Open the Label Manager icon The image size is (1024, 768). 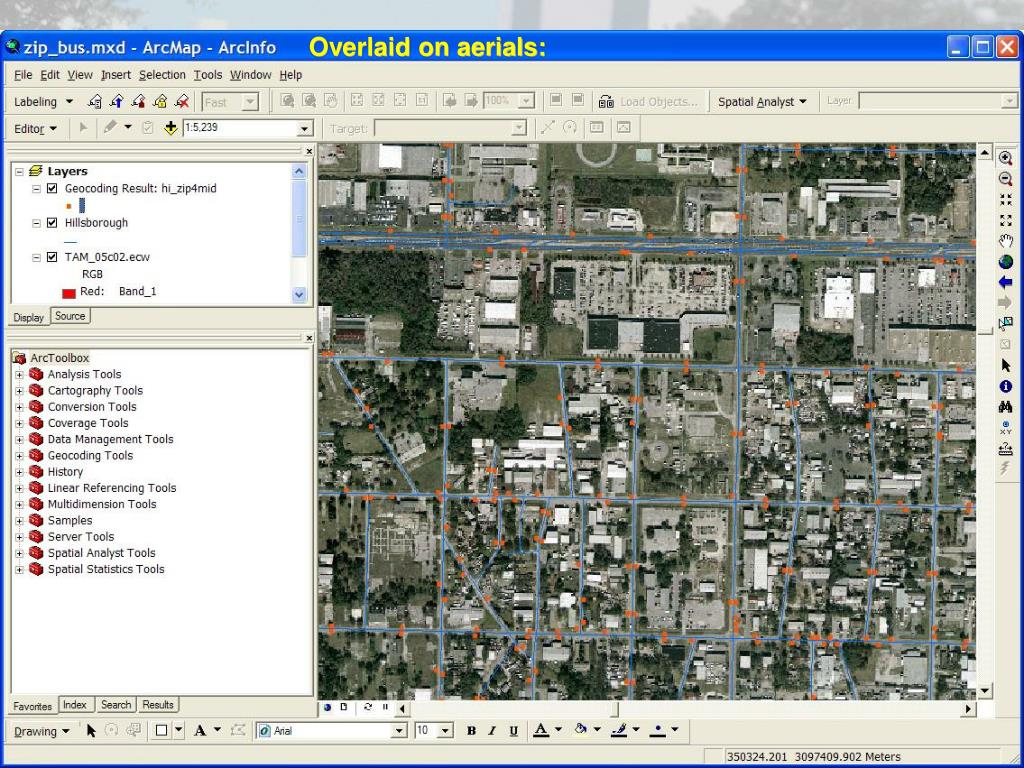click(x=95, y=101)
